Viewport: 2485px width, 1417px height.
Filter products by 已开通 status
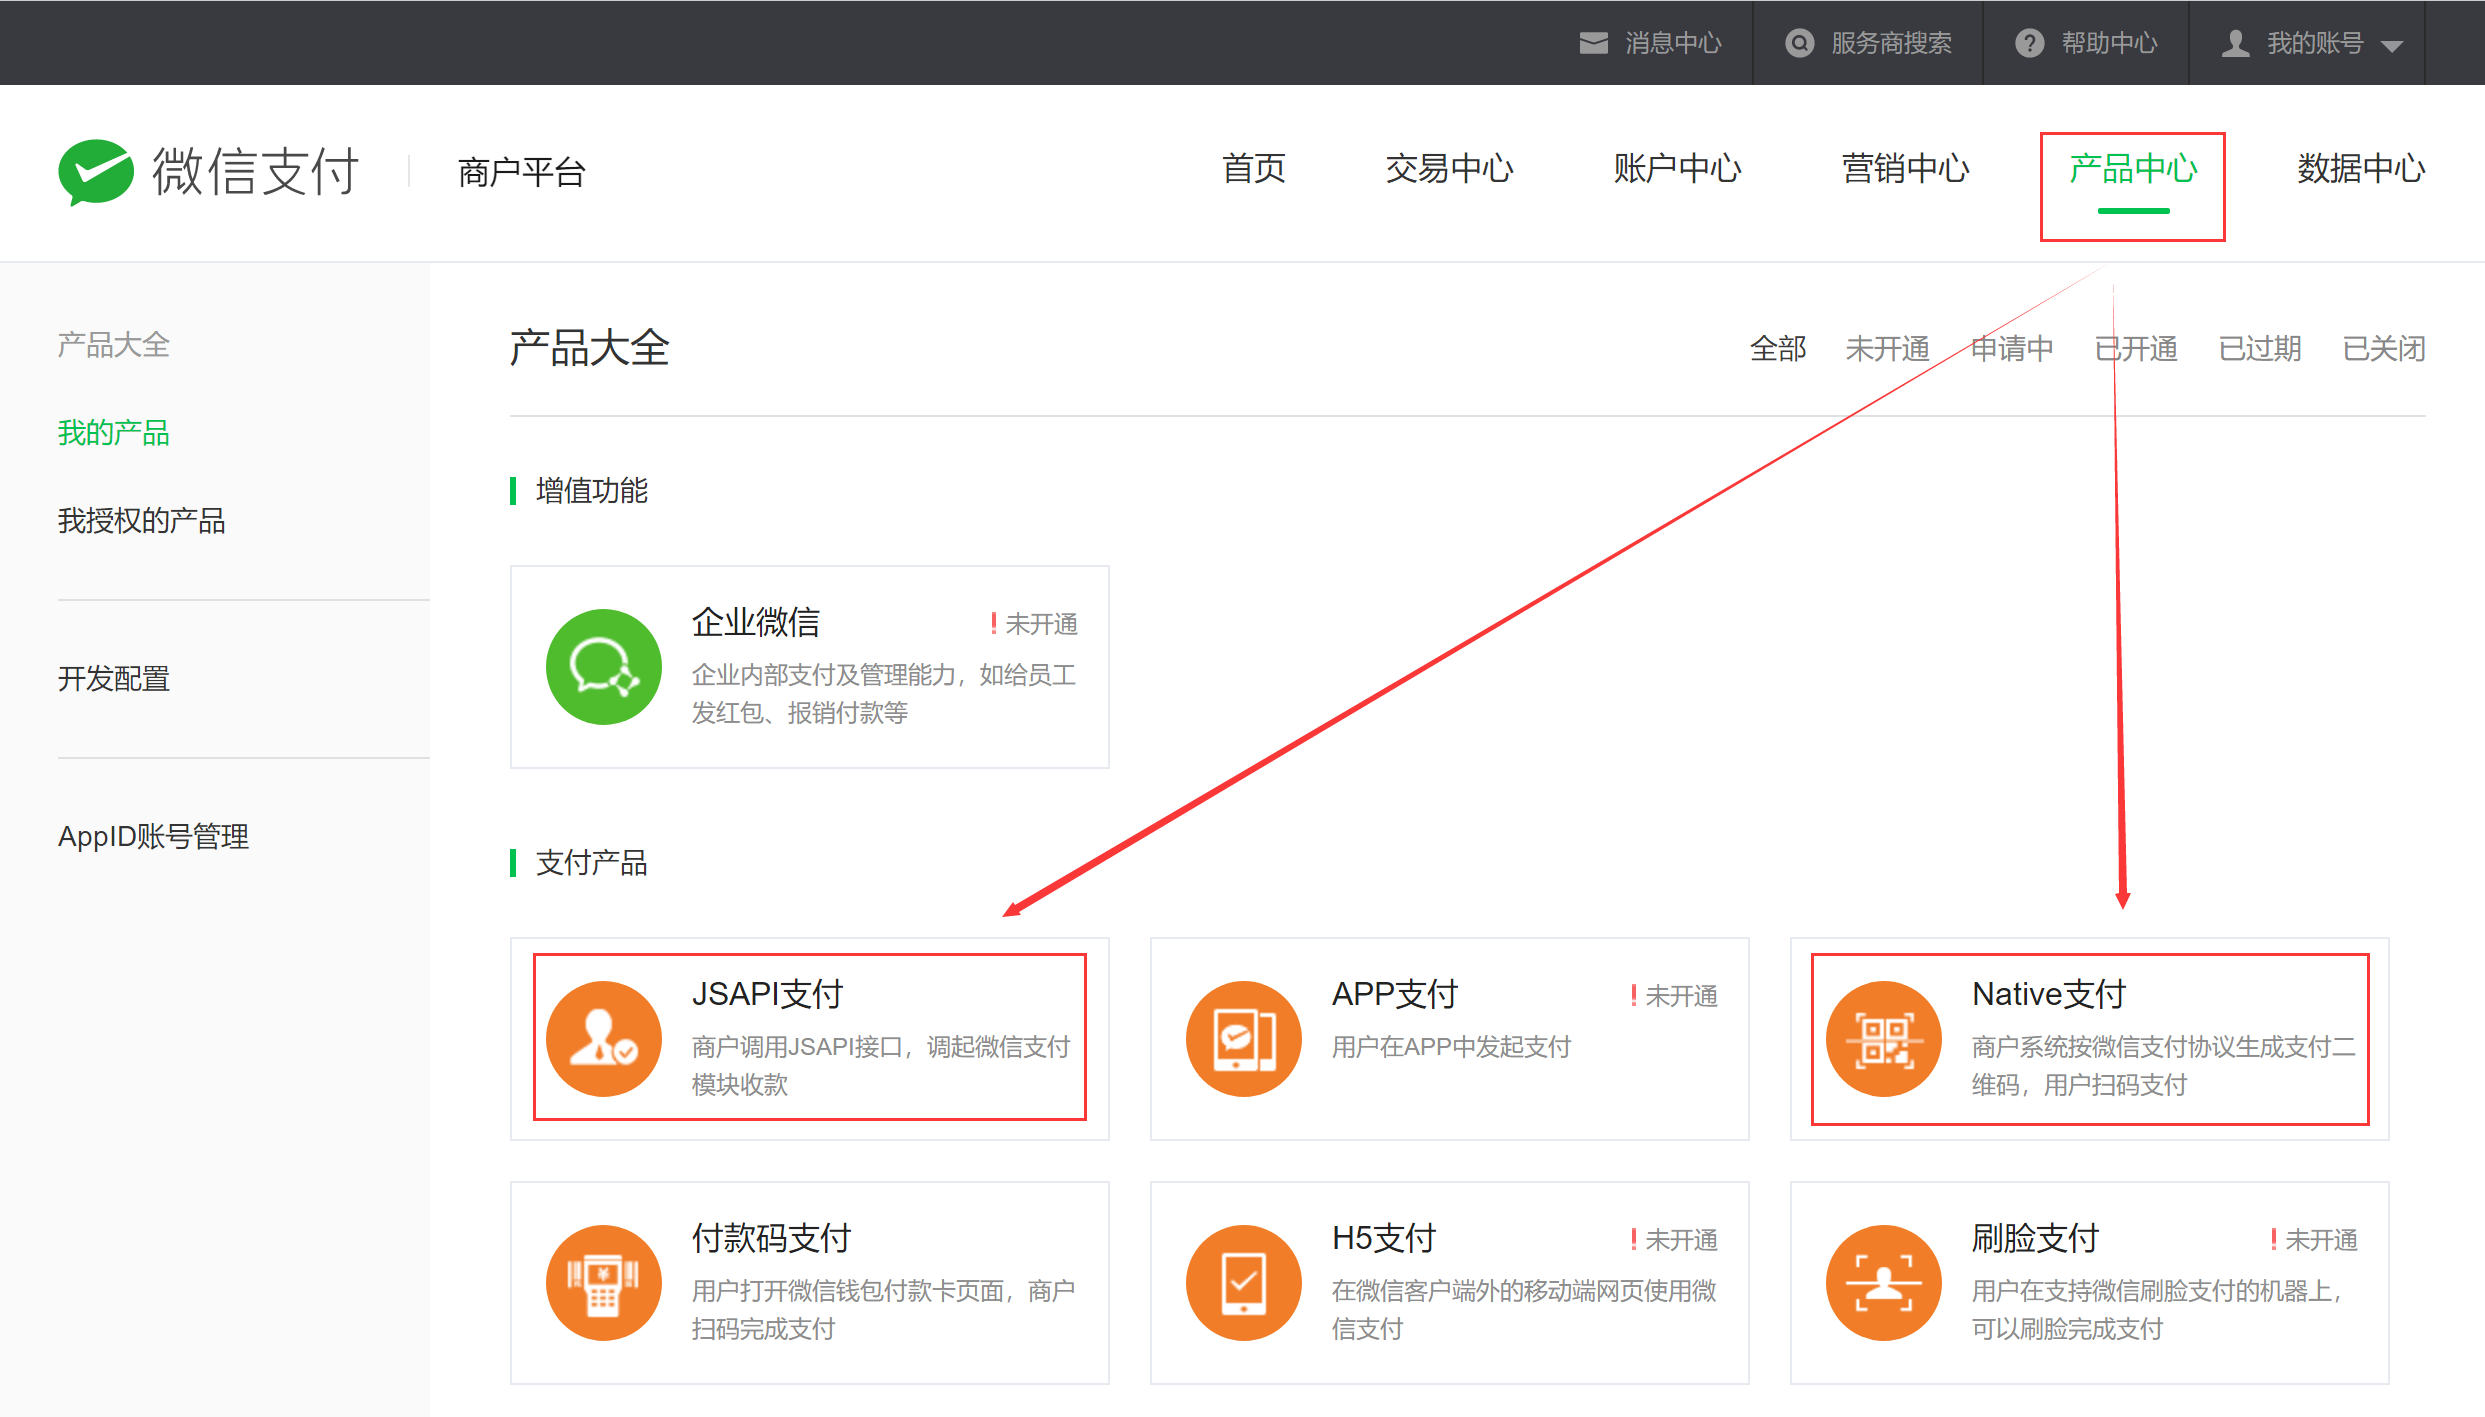[2136, 349]
